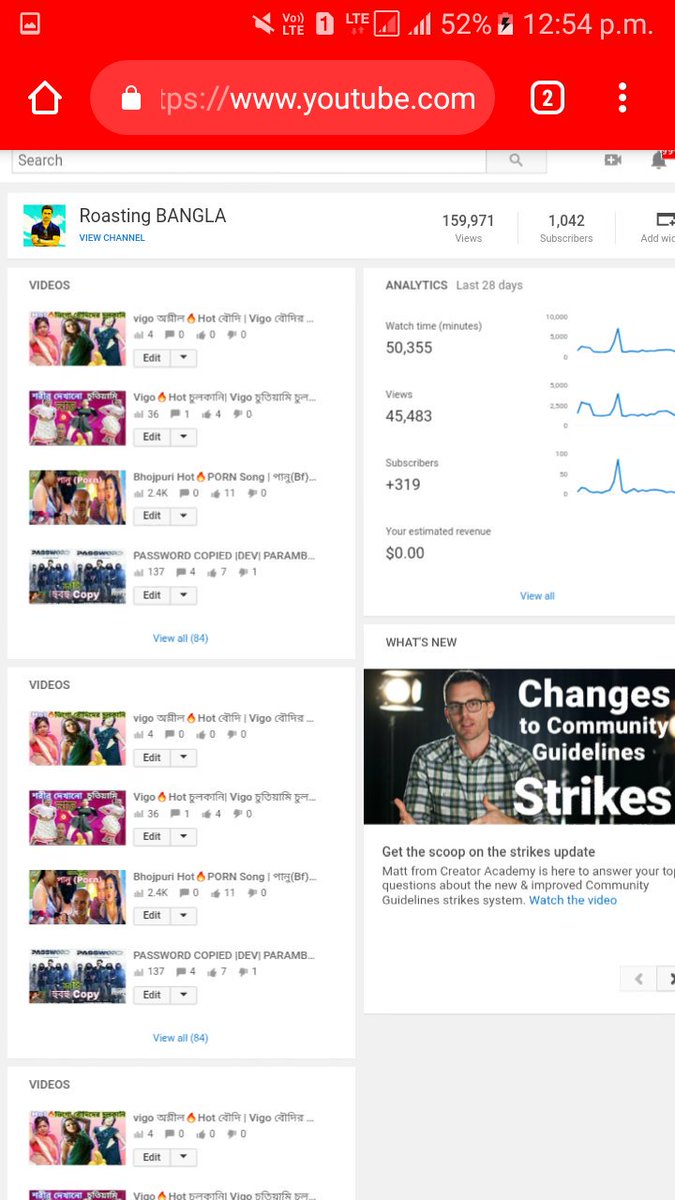Click the Views value 45,483
The height and width of the screenshot is (1200, 675).
point(409,416)
